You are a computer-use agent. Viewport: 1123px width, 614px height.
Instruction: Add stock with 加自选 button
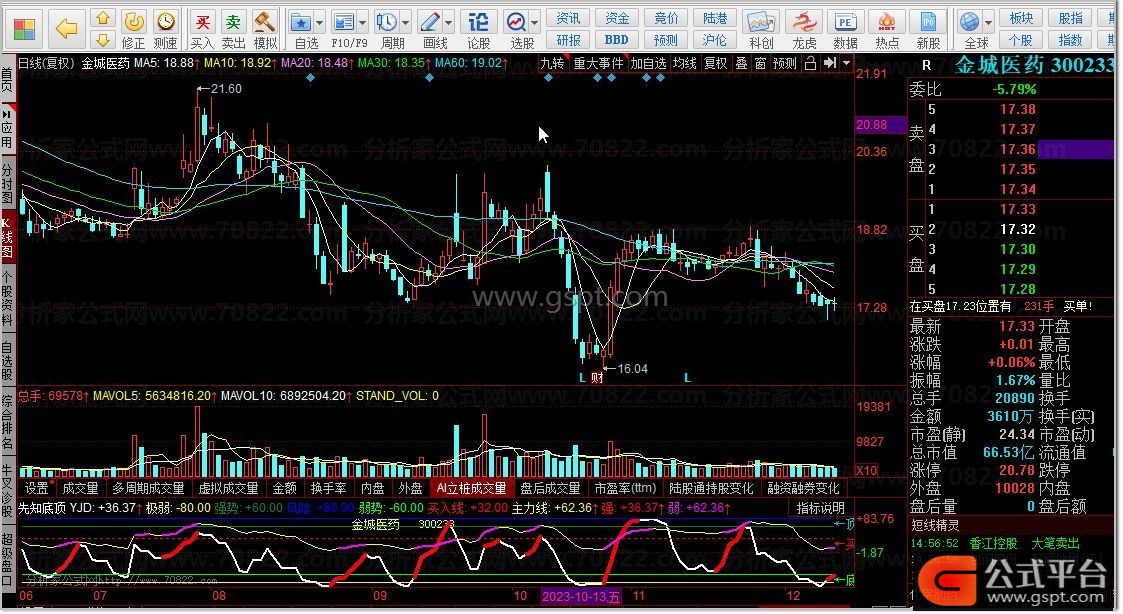point(648,63)
